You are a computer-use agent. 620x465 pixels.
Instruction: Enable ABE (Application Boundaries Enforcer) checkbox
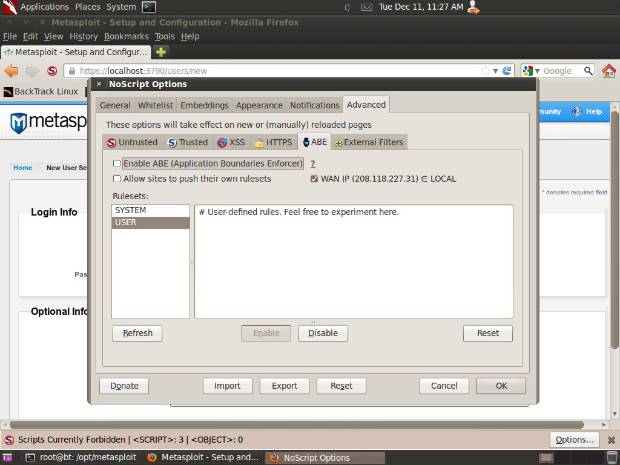tap(117, 163)
